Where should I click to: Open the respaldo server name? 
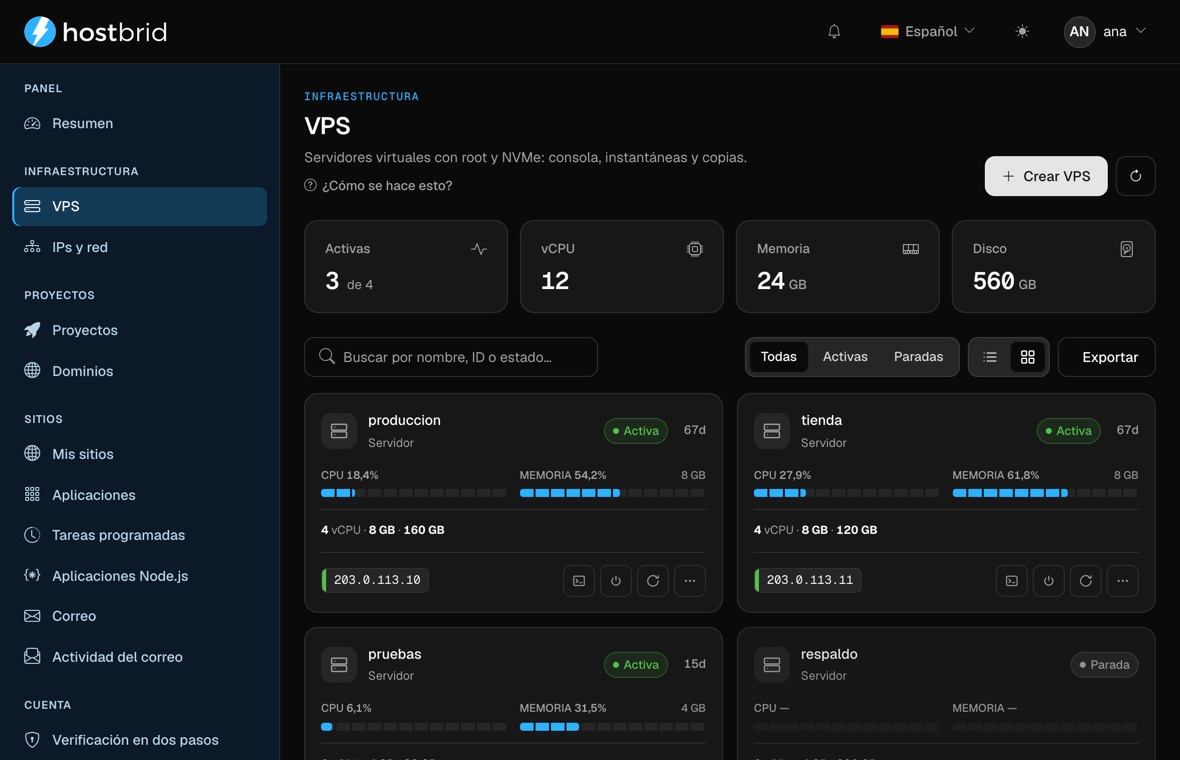pos(829,654)
